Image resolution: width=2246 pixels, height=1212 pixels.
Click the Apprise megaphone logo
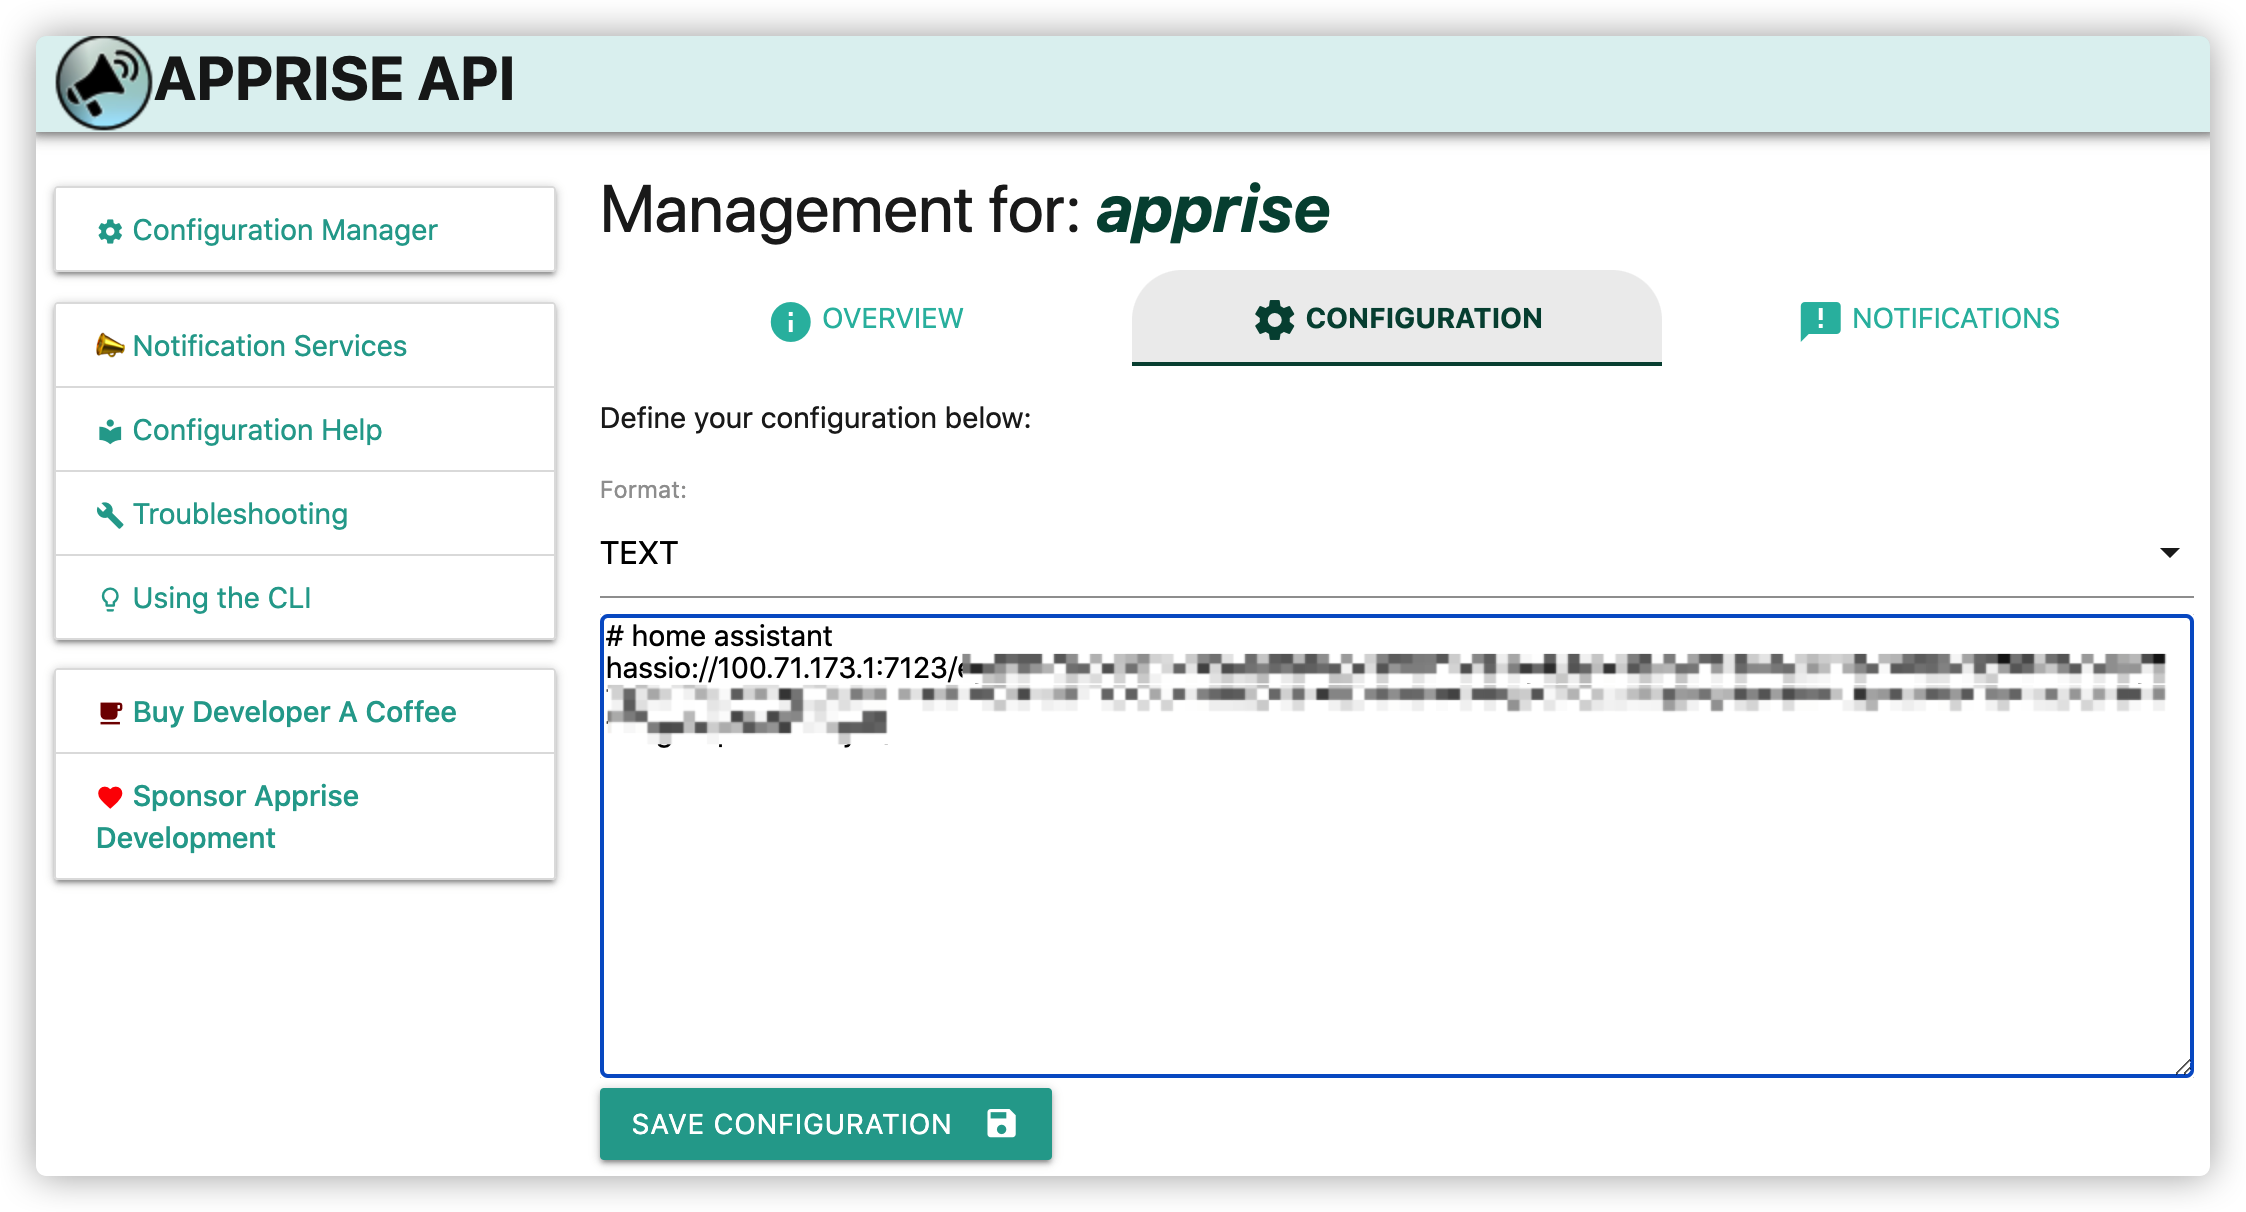click(x=102, y=82)
